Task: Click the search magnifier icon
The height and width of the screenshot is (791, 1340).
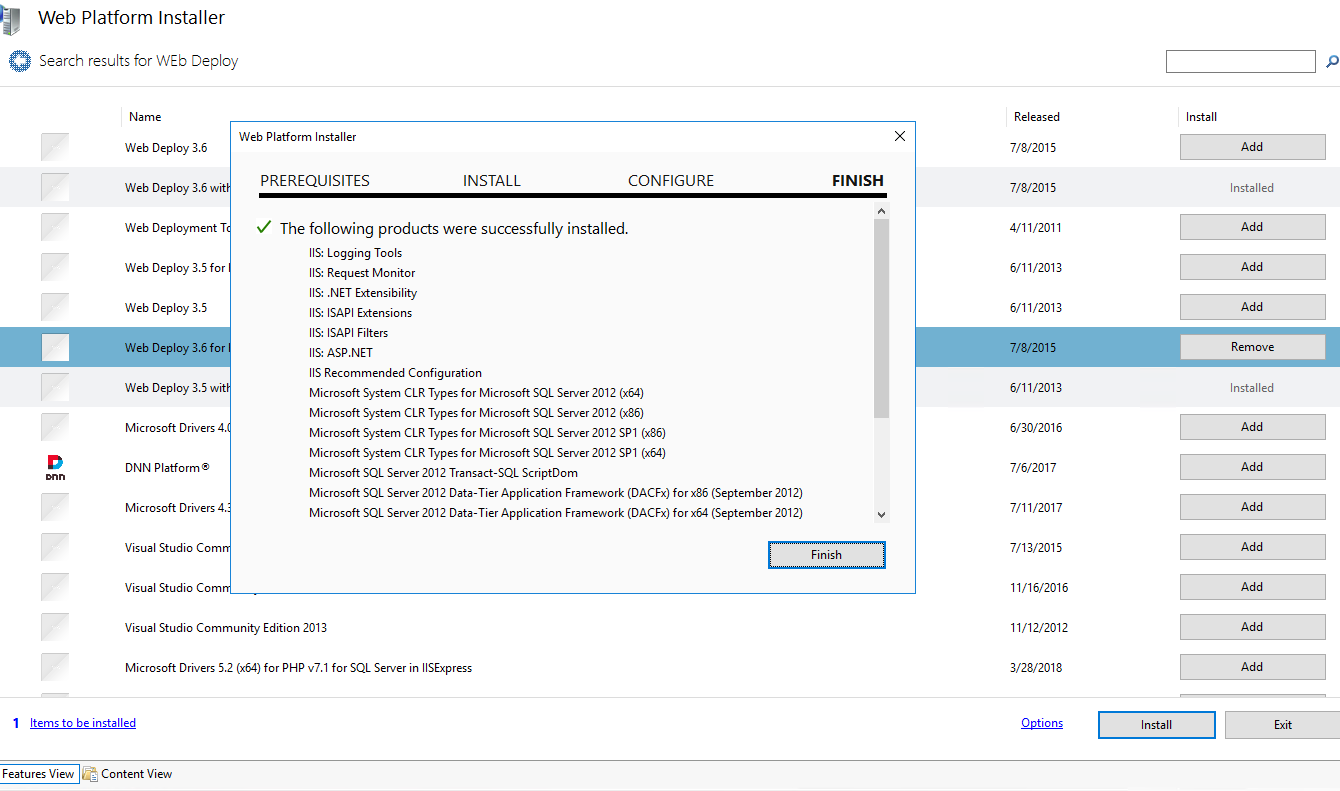Action: pos(1333,61)
